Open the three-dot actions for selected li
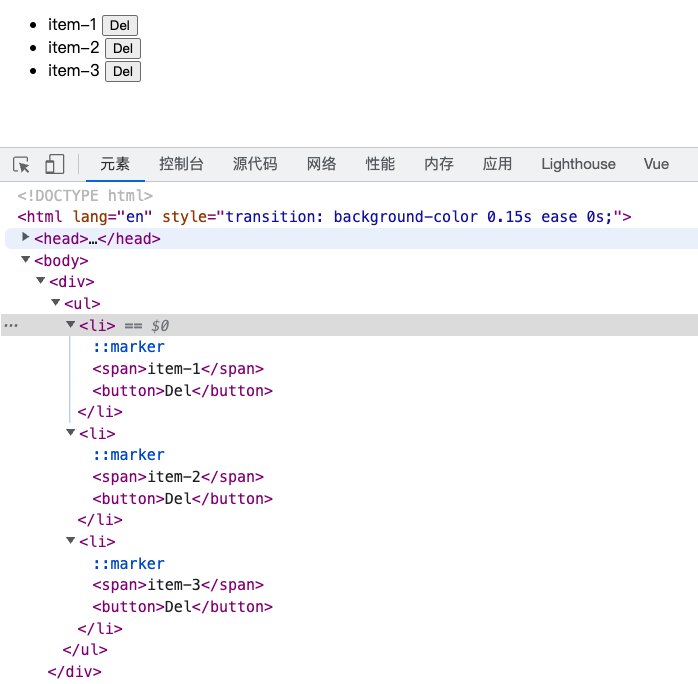This screenshot has height=684, width=698. (x=11, y=326)
